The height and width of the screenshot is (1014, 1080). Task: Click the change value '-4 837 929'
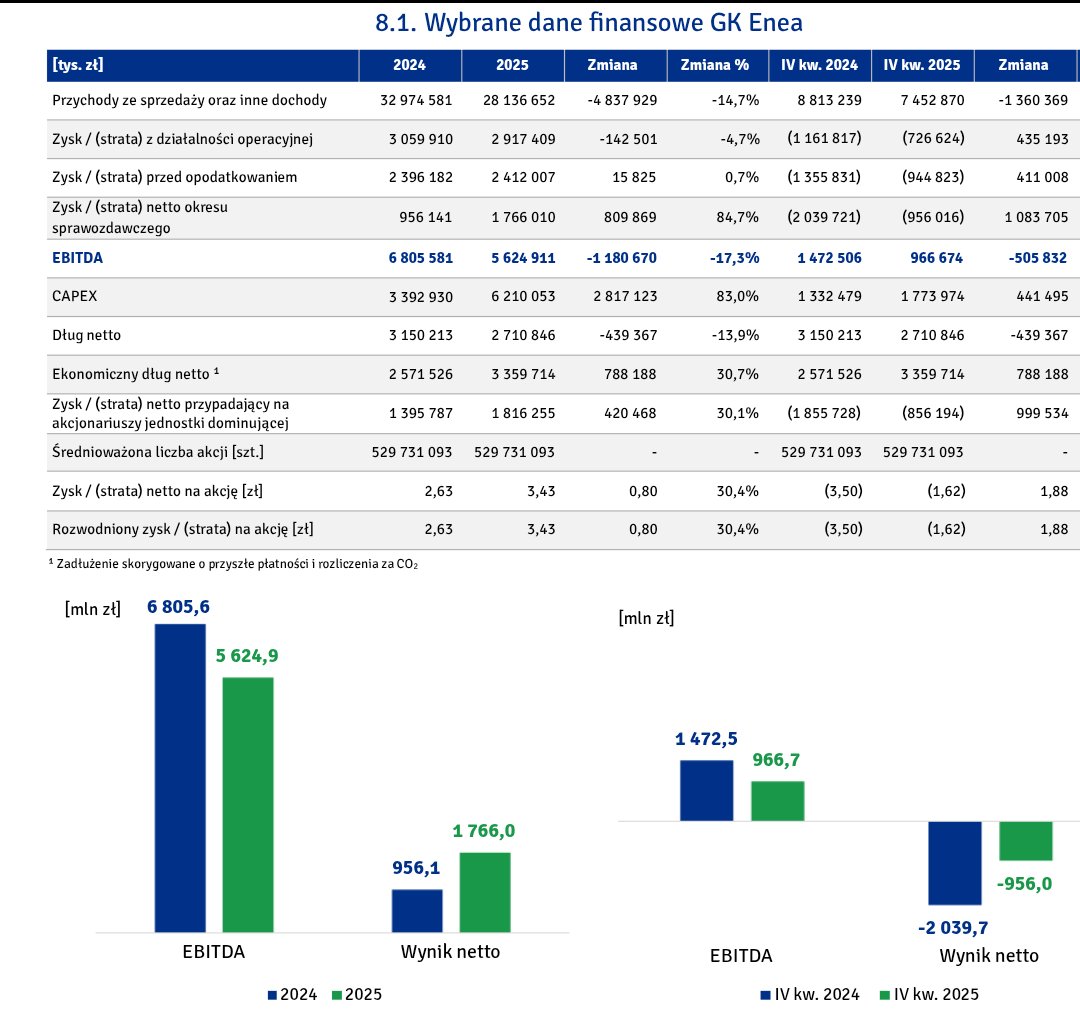click(x=622, y=101)
